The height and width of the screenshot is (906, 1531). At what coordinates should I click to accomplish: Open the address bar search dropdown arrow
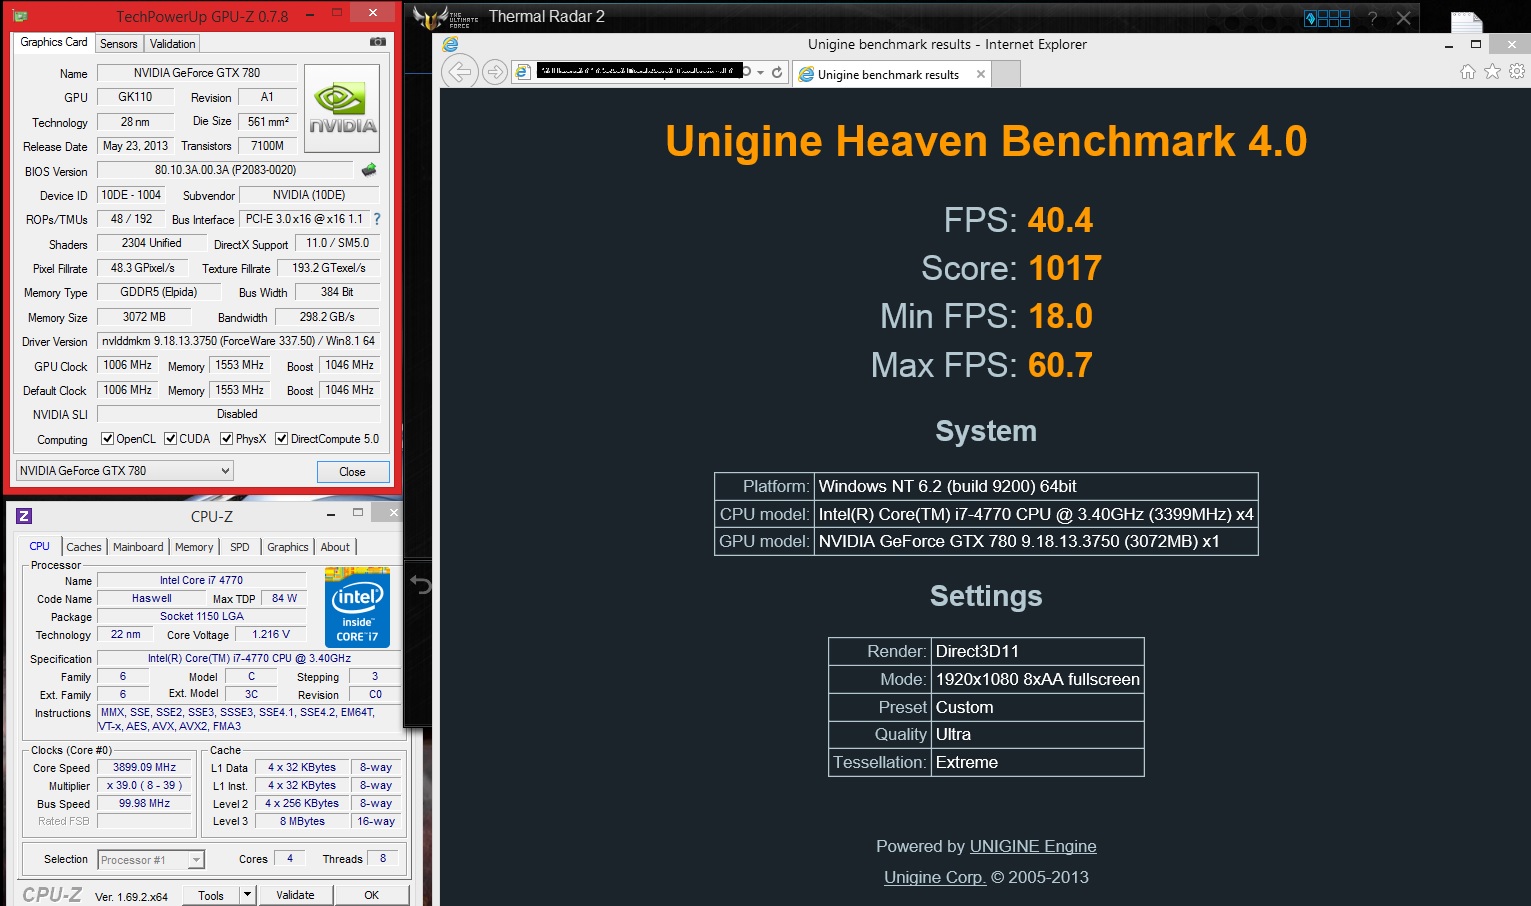(x=761, y=72)
